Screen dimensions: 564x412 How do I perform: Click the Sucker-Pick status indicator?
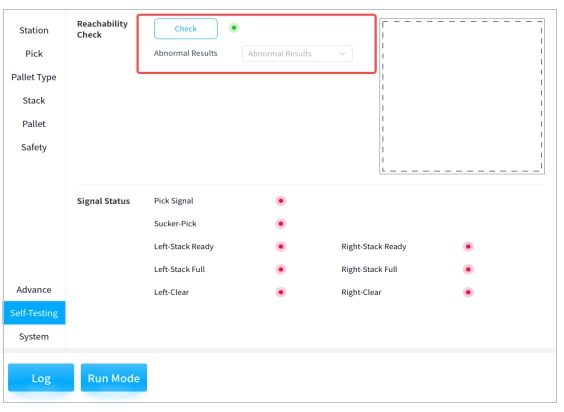(281, 224)
